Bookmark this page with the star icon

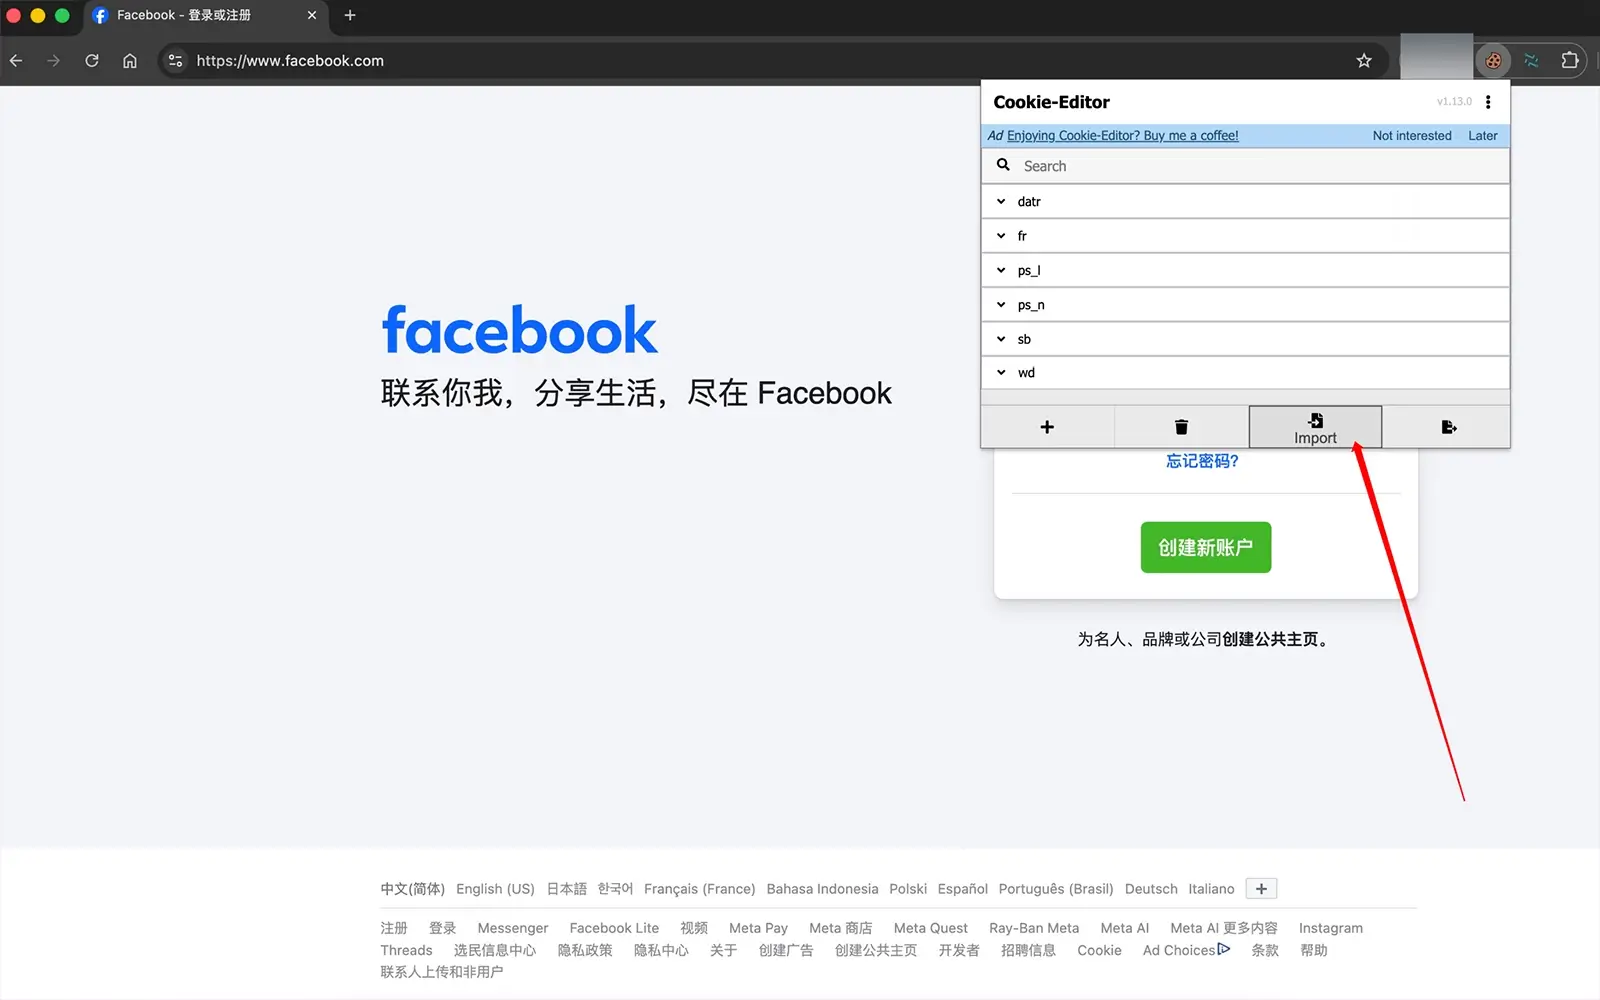pyautogui.click(x=1364, y=61)
